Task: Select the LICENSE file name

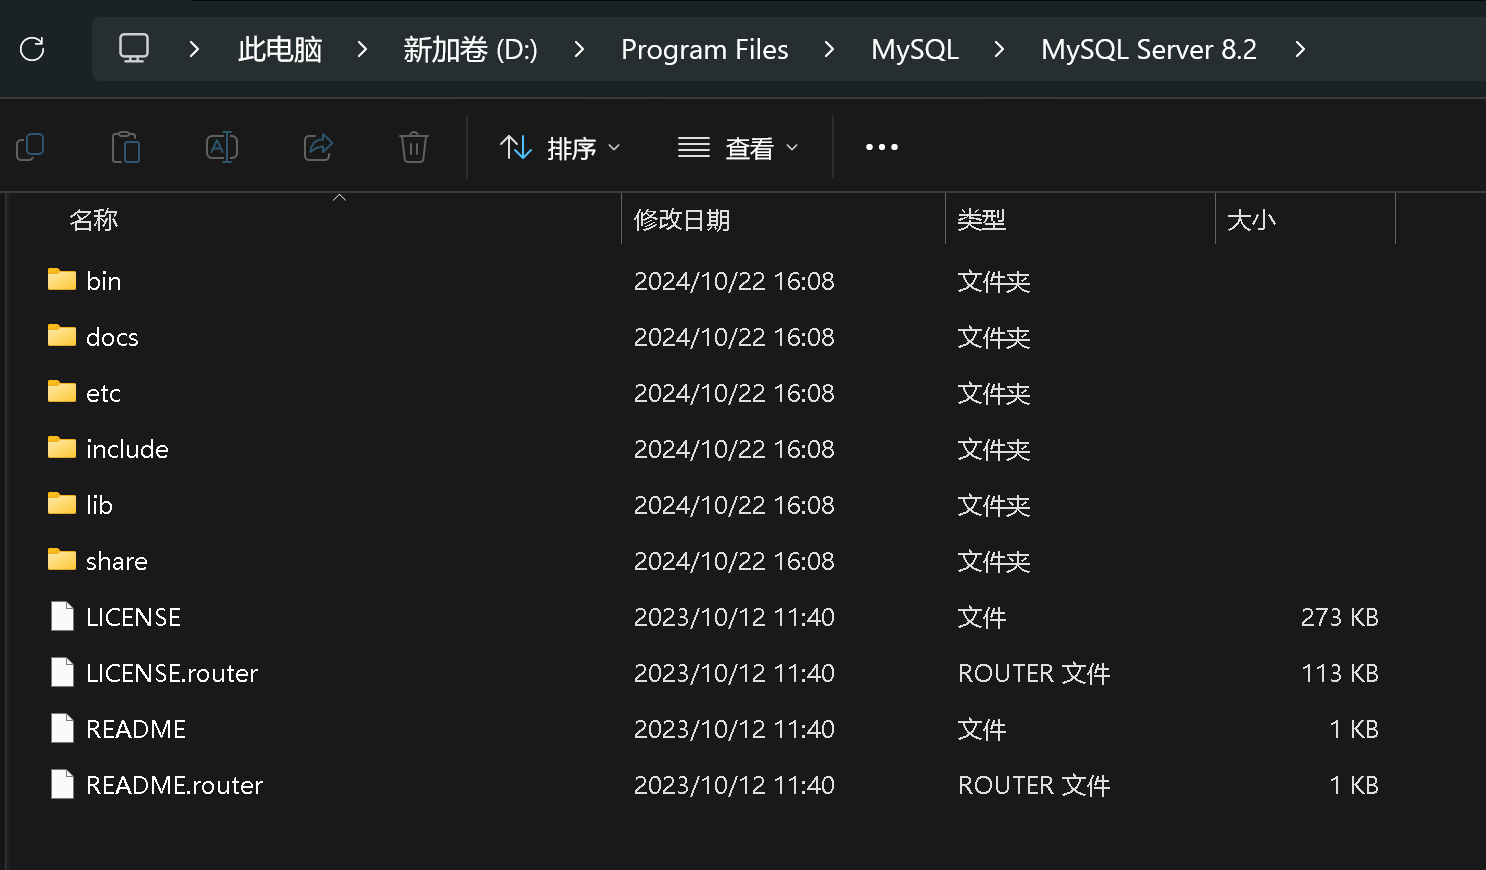Action: tap(133, 617)
